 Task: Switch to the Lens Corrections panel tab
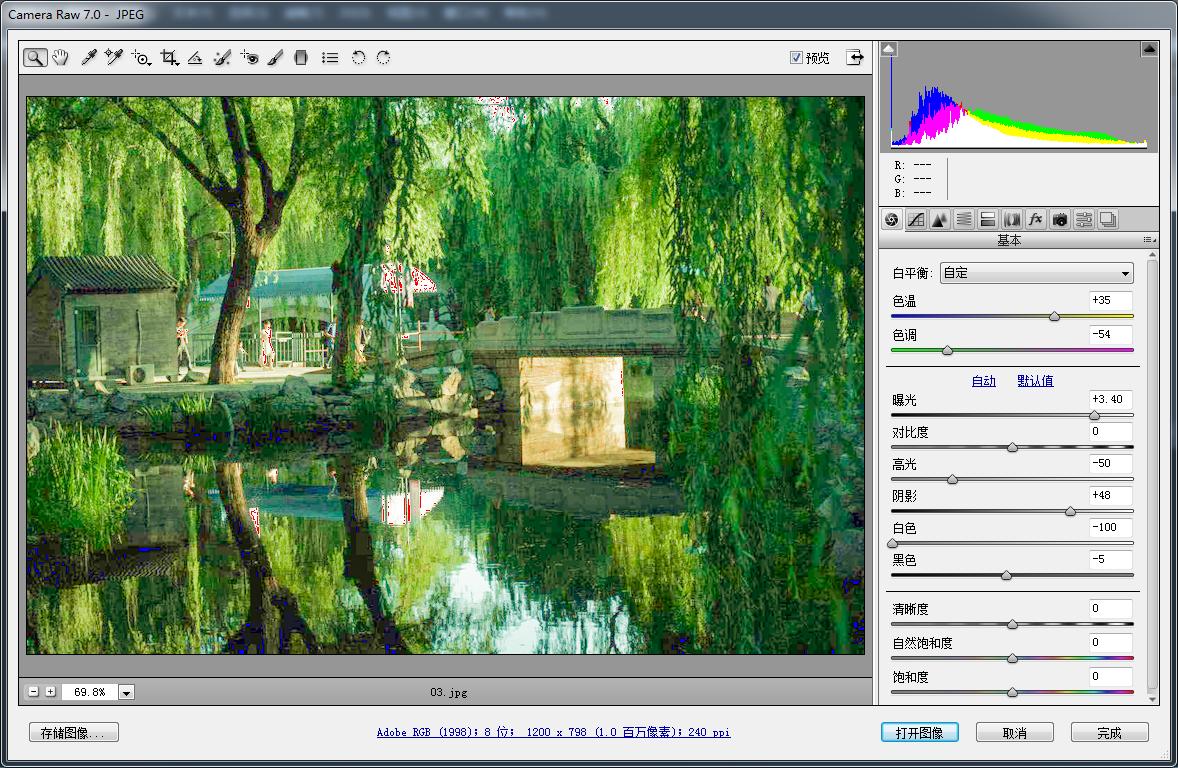[x=1012, y=219]
